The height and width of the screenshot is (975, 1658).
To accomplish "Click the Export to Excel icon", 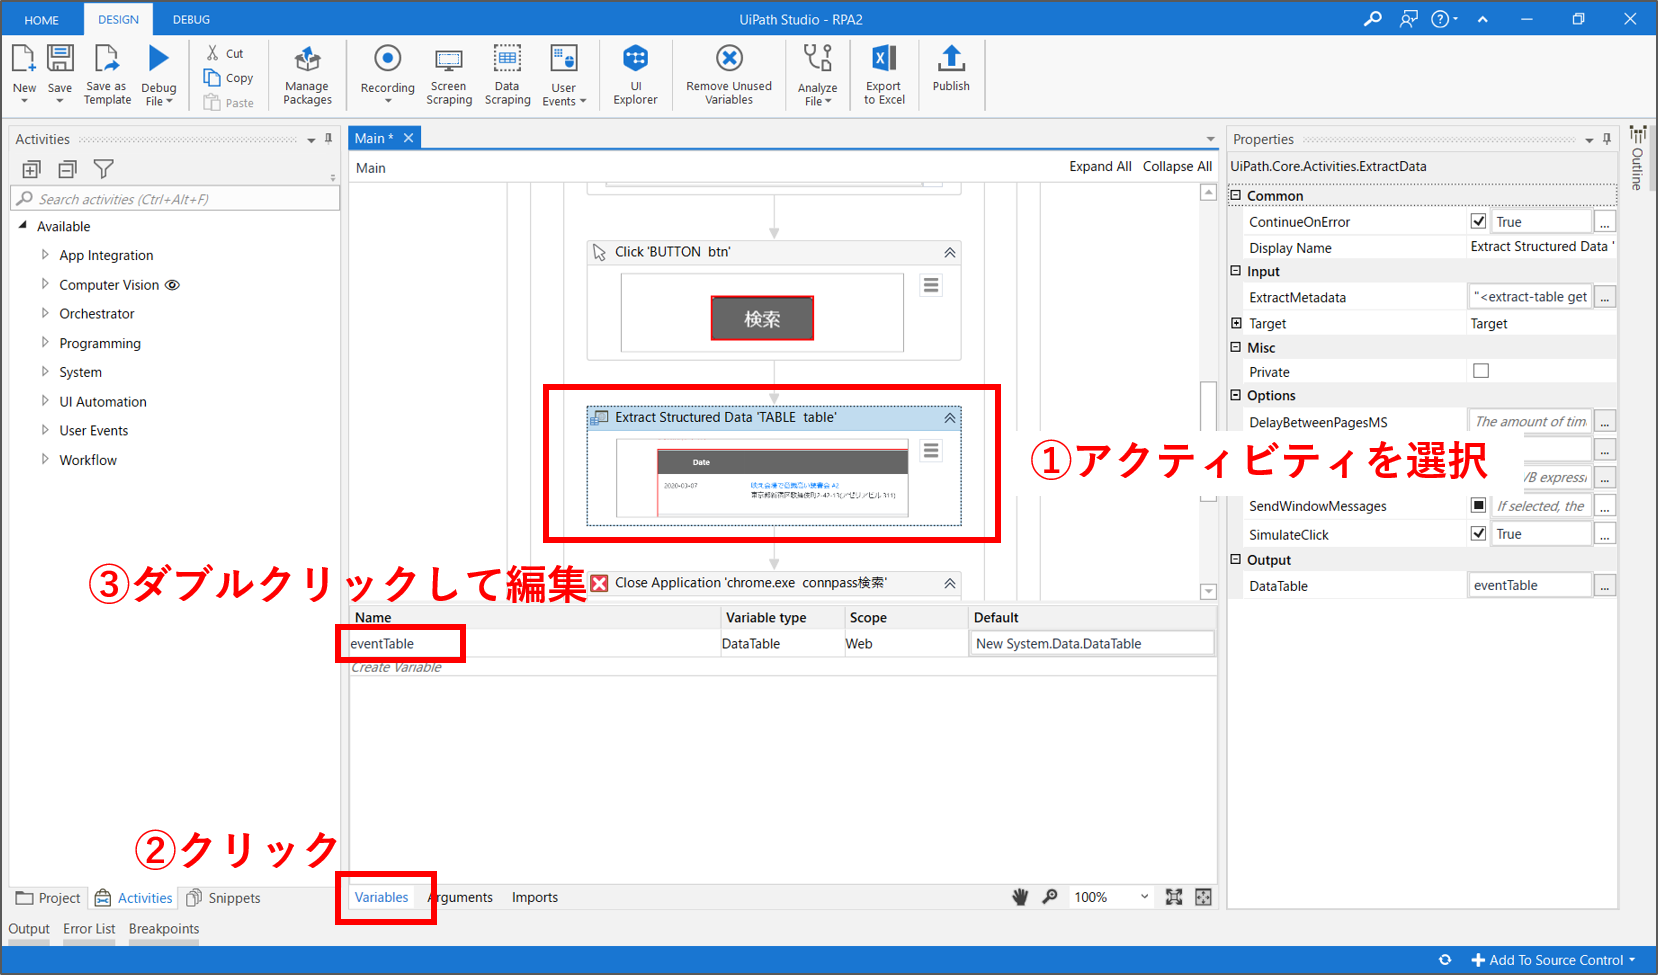I will [884, 60].
